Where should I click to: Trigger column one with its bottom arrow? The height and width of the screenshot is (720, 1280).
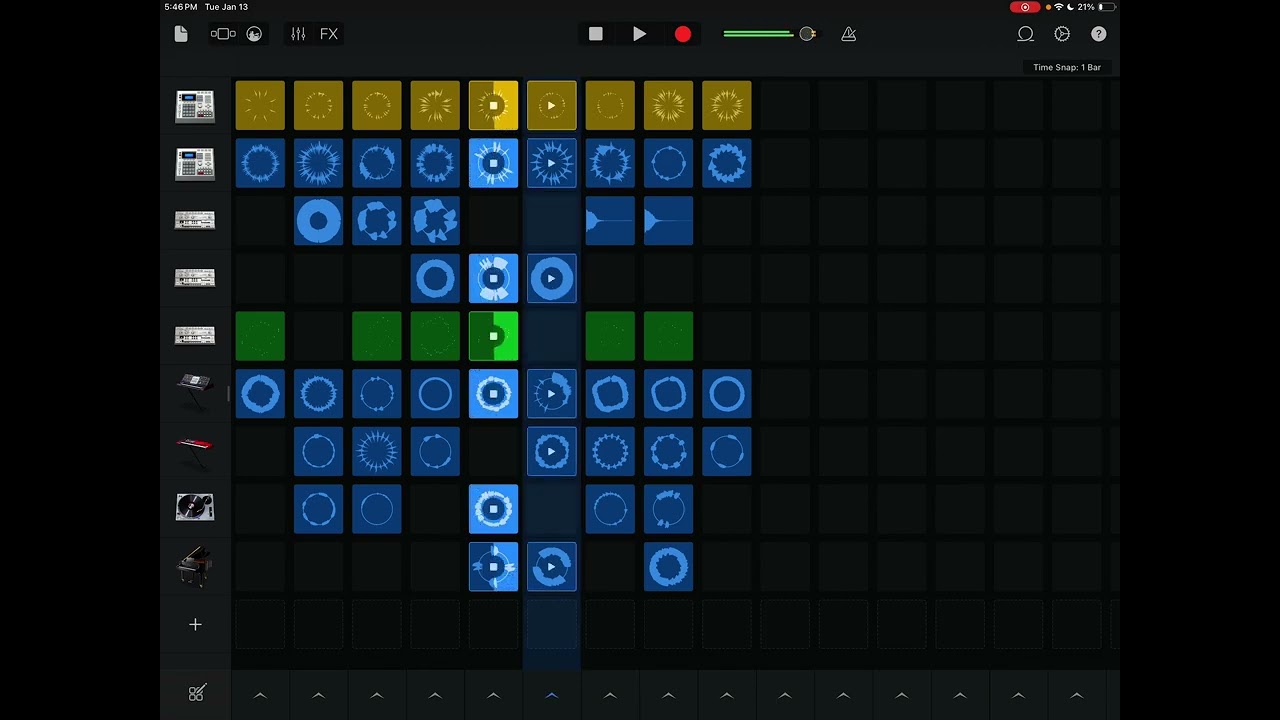[260, 695]
